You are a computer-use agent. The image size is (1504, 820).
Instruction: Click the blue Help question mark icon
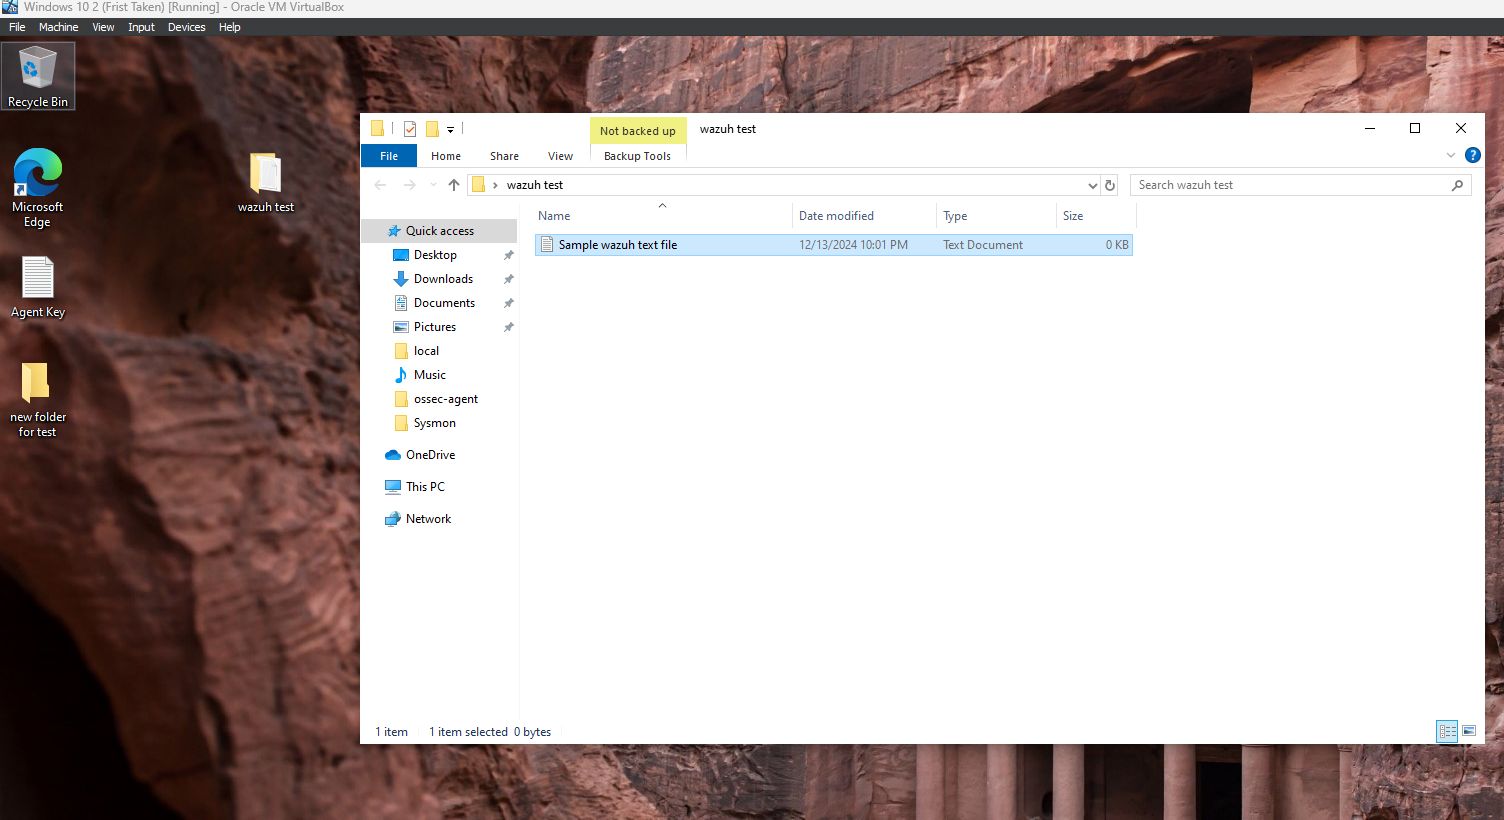pyautogui.click(x=1472, y=155)
